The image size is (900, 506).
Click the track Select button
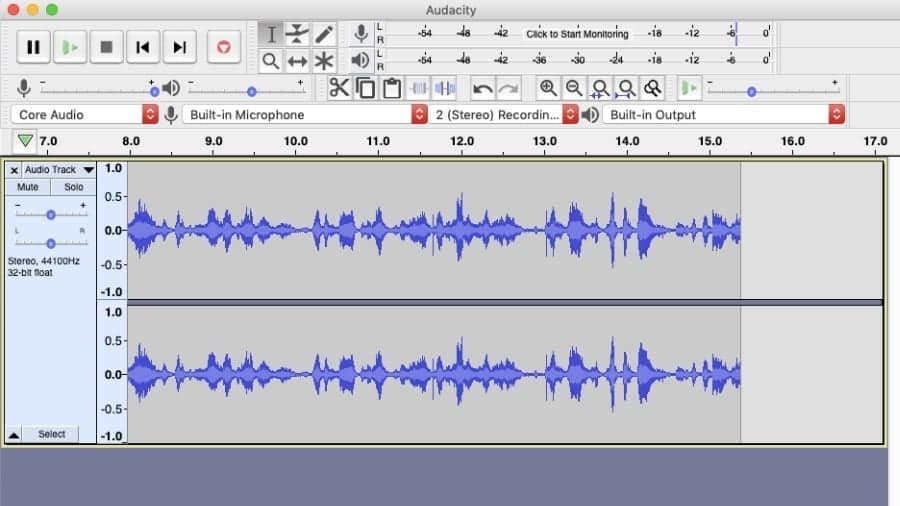coord(52,434)
